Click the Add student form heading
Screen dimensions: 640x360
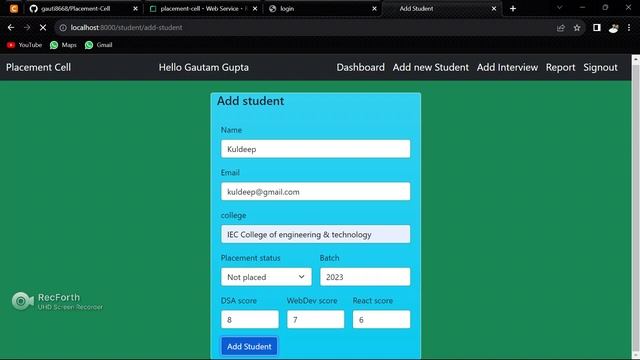[250, 101]
